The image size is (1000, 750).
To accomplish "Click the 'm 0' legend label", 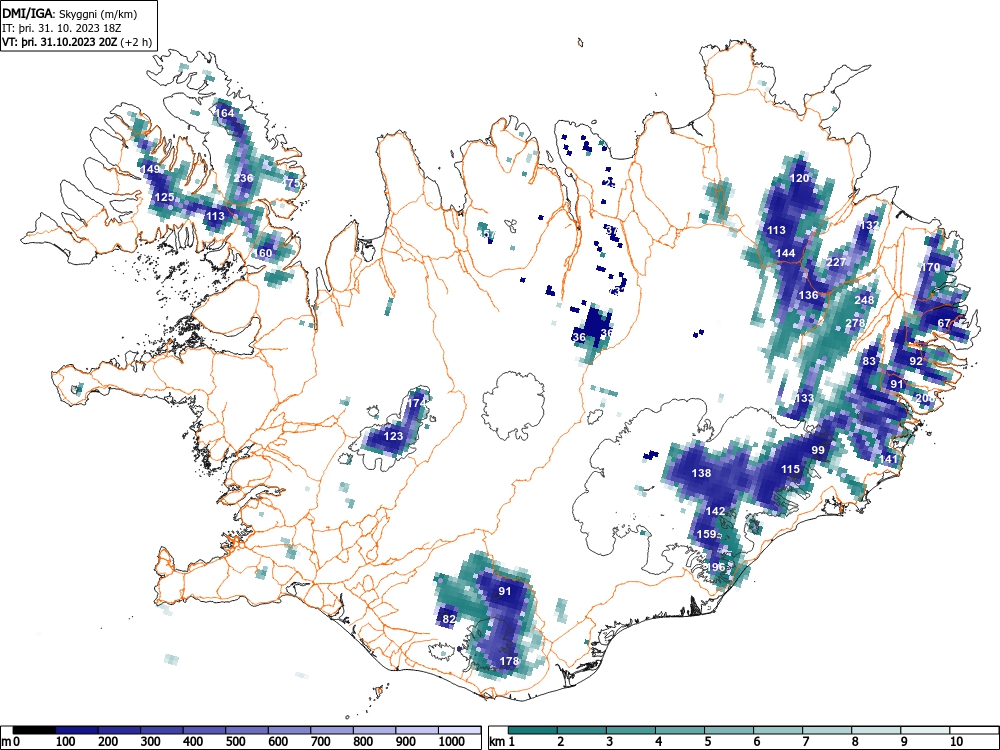I will click(11, 742).
